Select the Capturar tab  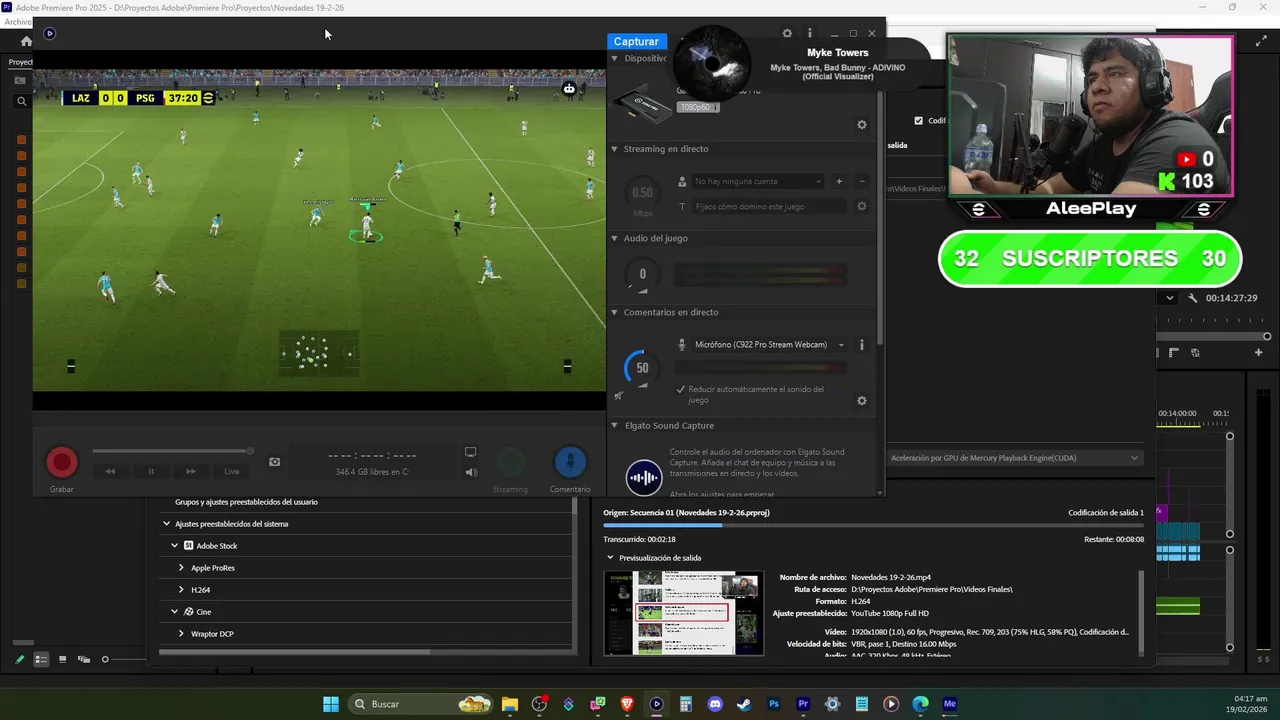(x=636, y=41)
